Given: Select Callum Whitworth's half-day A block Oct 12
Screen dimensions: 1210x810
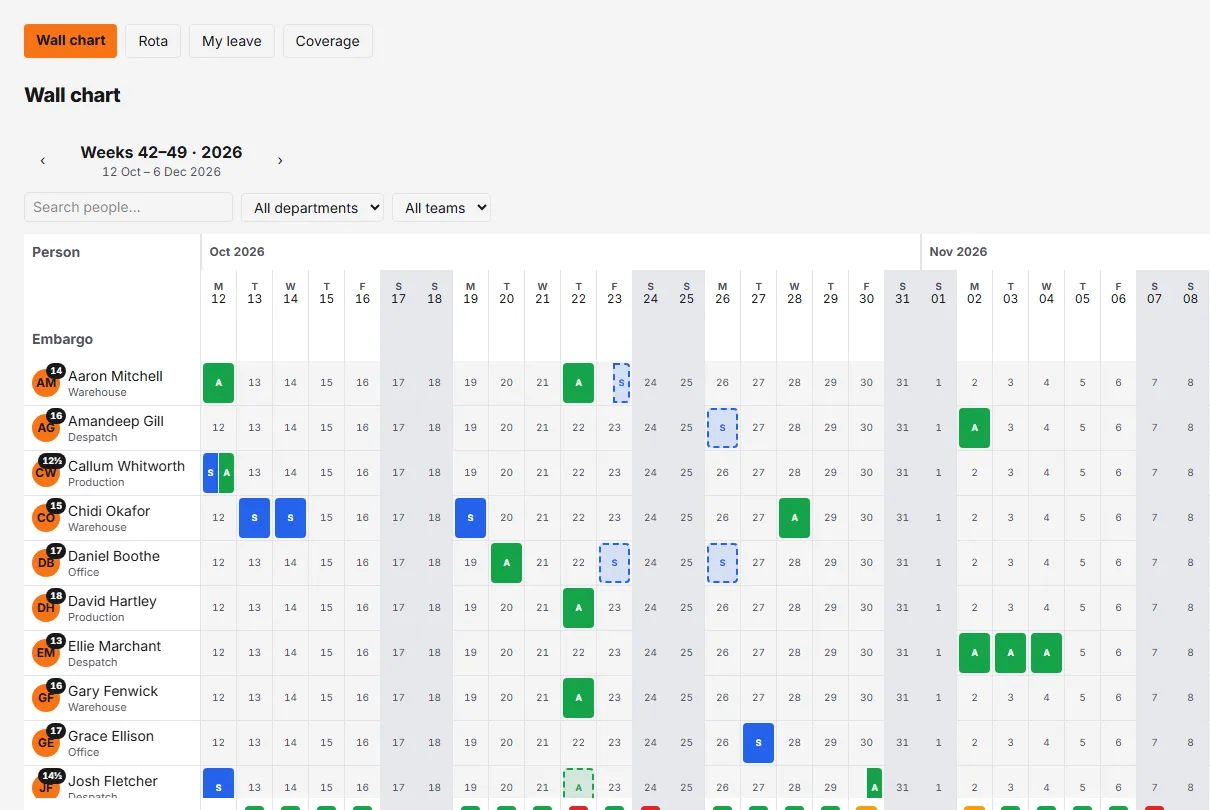Looking at the screenshot, I should [x=227, y=473].
